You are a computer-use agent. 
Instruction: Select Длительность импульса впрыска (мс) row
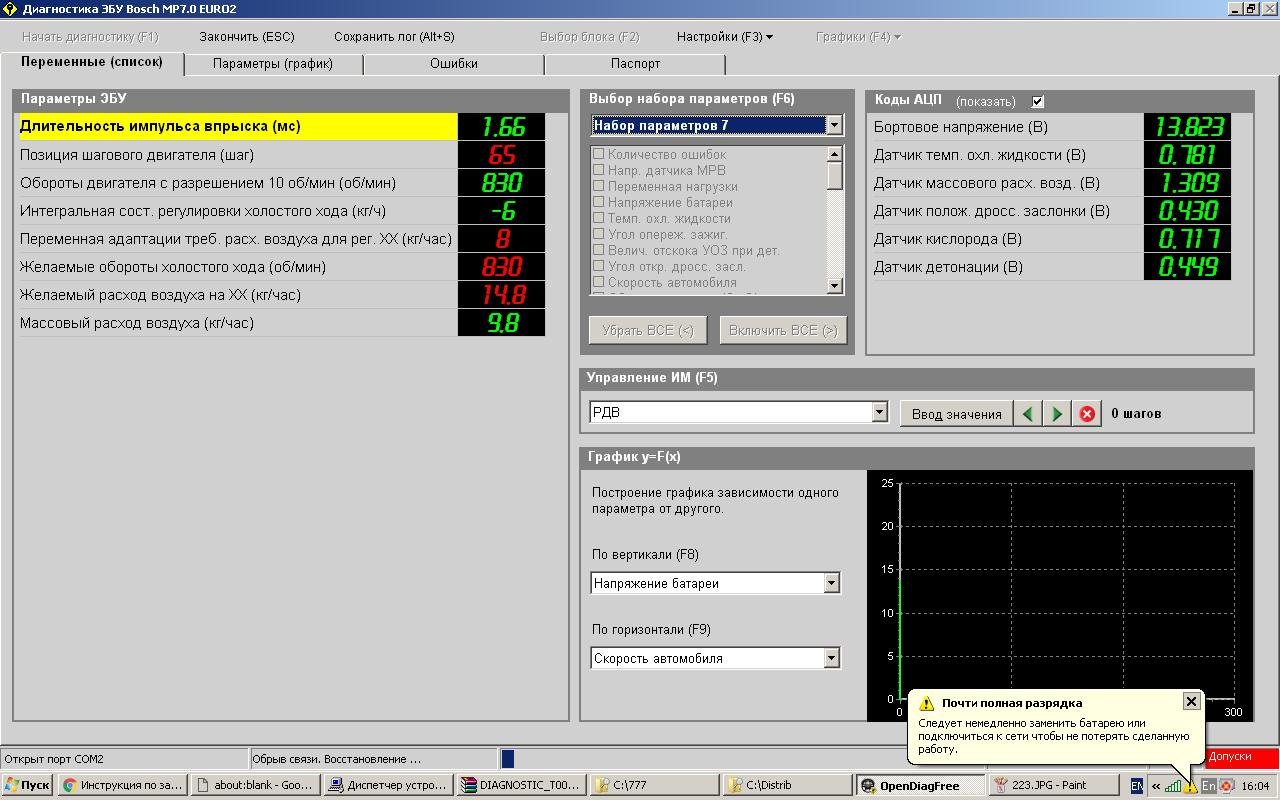click(282, 126)
